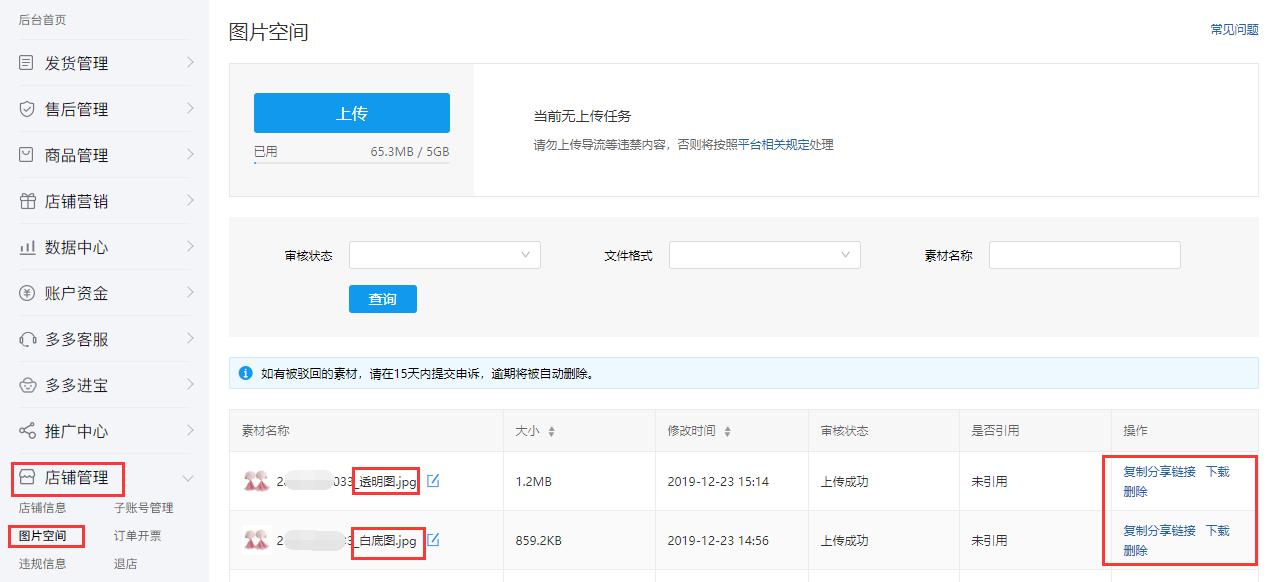Click the 账户资金 currency icon
The height and width of the screenshot is (582, 1285).
[x=25, y=292]
